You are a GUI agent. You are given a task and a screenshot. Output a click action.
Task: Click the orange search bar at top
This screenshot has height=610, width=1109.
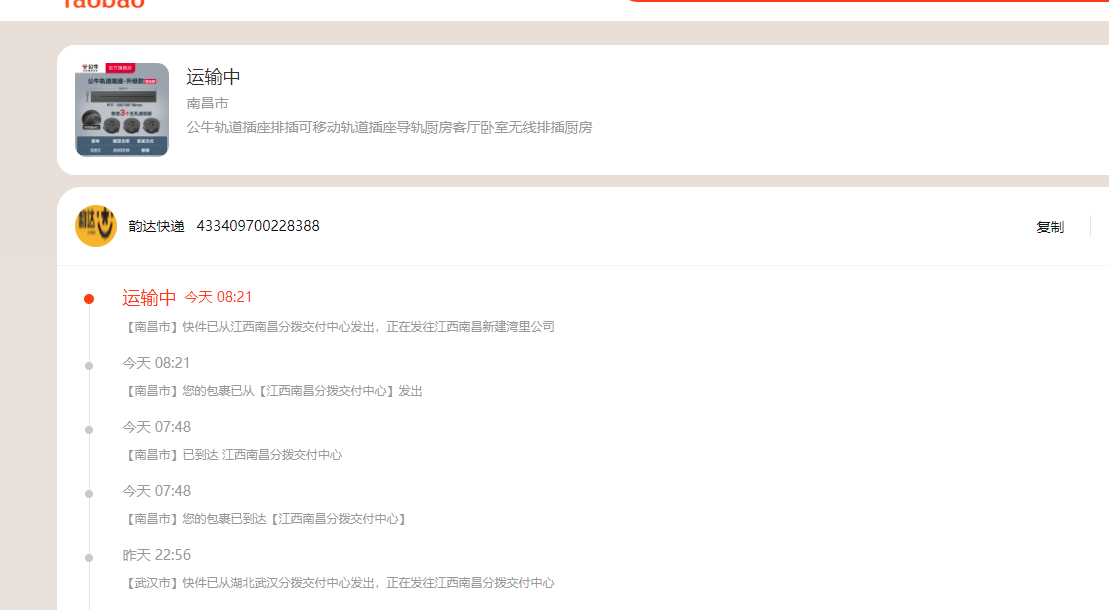tap(867, 1)
